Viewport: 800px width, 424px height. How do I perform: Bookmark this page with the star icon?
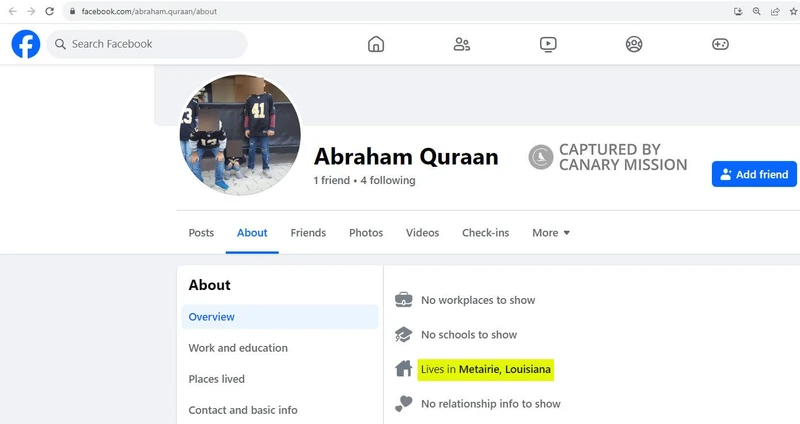793,11
